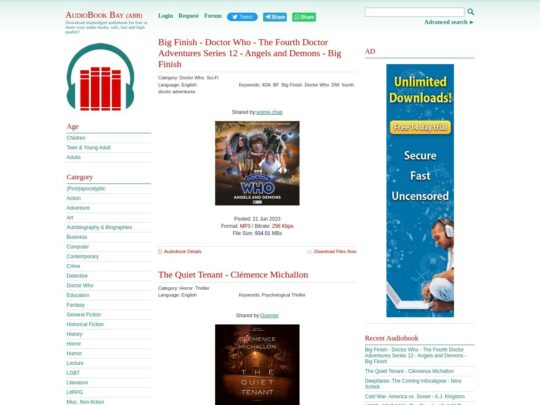Click the Download Files Now icon
Image resolution: width=540 pixels, height=405 pixels.
coord(310,252)
